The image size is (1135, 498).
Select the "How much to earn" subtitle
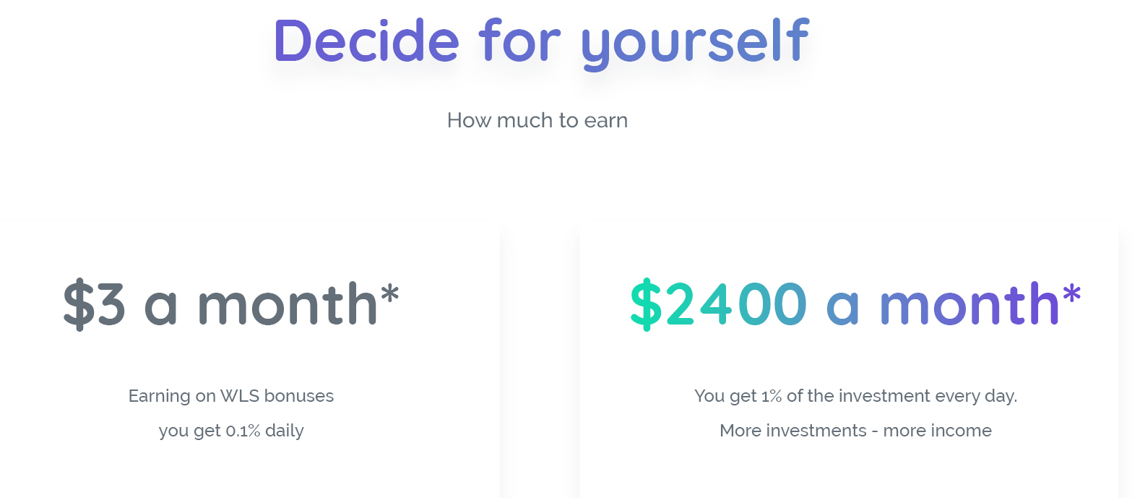coord(537,120)
